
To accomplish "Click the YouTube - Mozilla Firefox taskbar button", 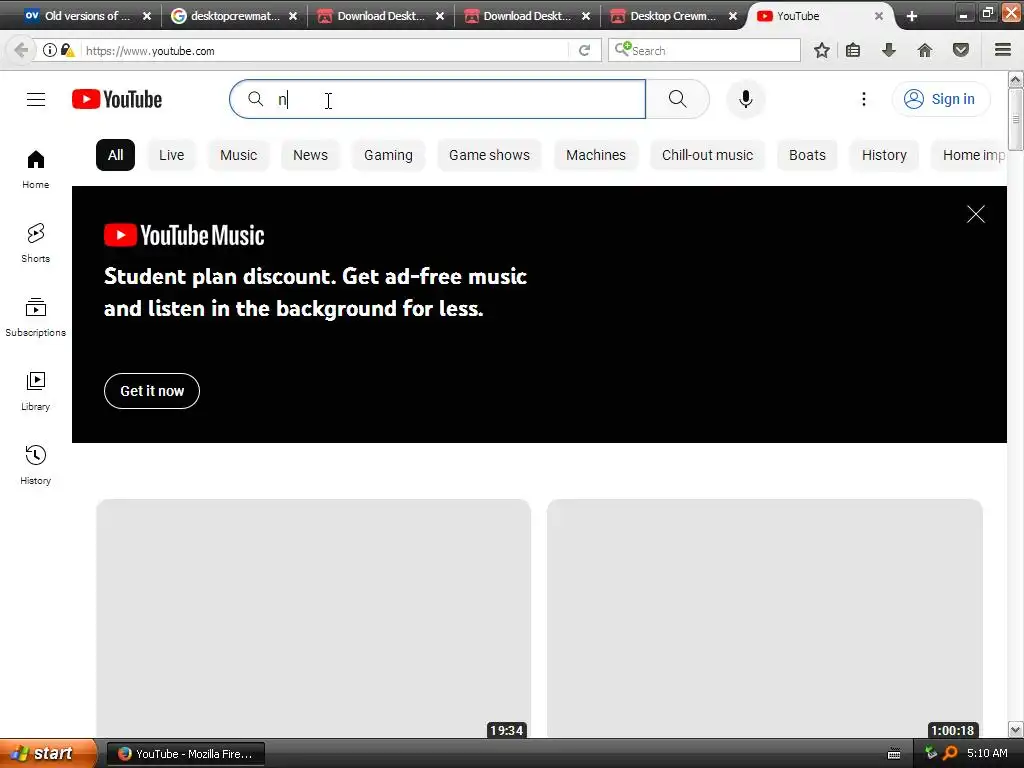I will pyautogui.click(x=185, y=754).
